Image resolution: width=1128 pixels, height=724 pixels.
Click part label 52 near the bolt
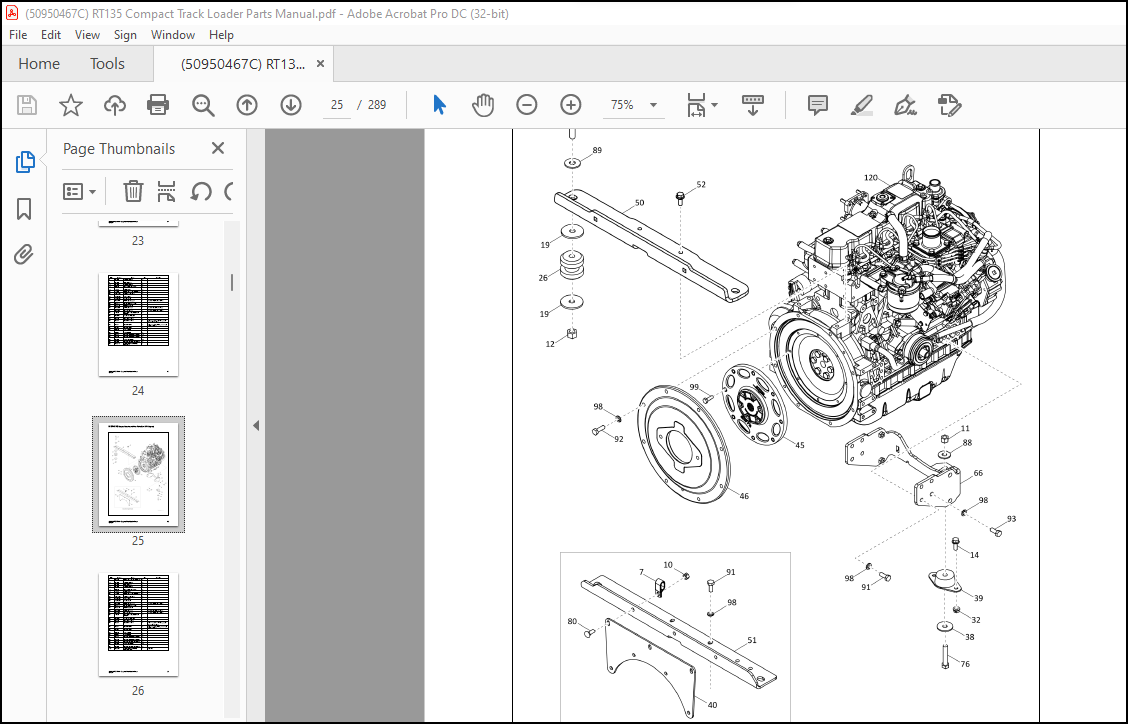pyautogui.click(x=701, y=185)
